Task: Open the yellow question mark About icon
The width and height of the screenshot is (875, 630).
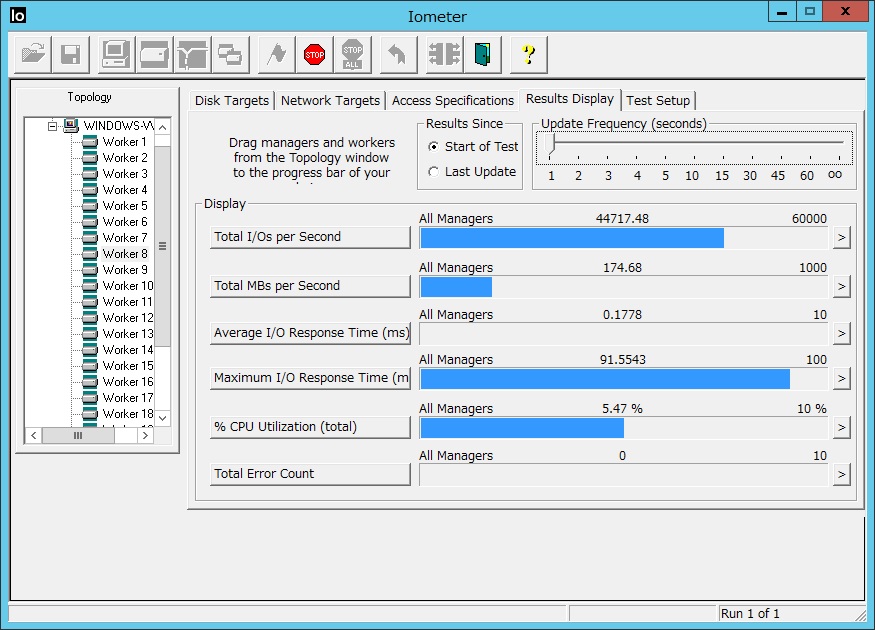Action: [529, 55]
